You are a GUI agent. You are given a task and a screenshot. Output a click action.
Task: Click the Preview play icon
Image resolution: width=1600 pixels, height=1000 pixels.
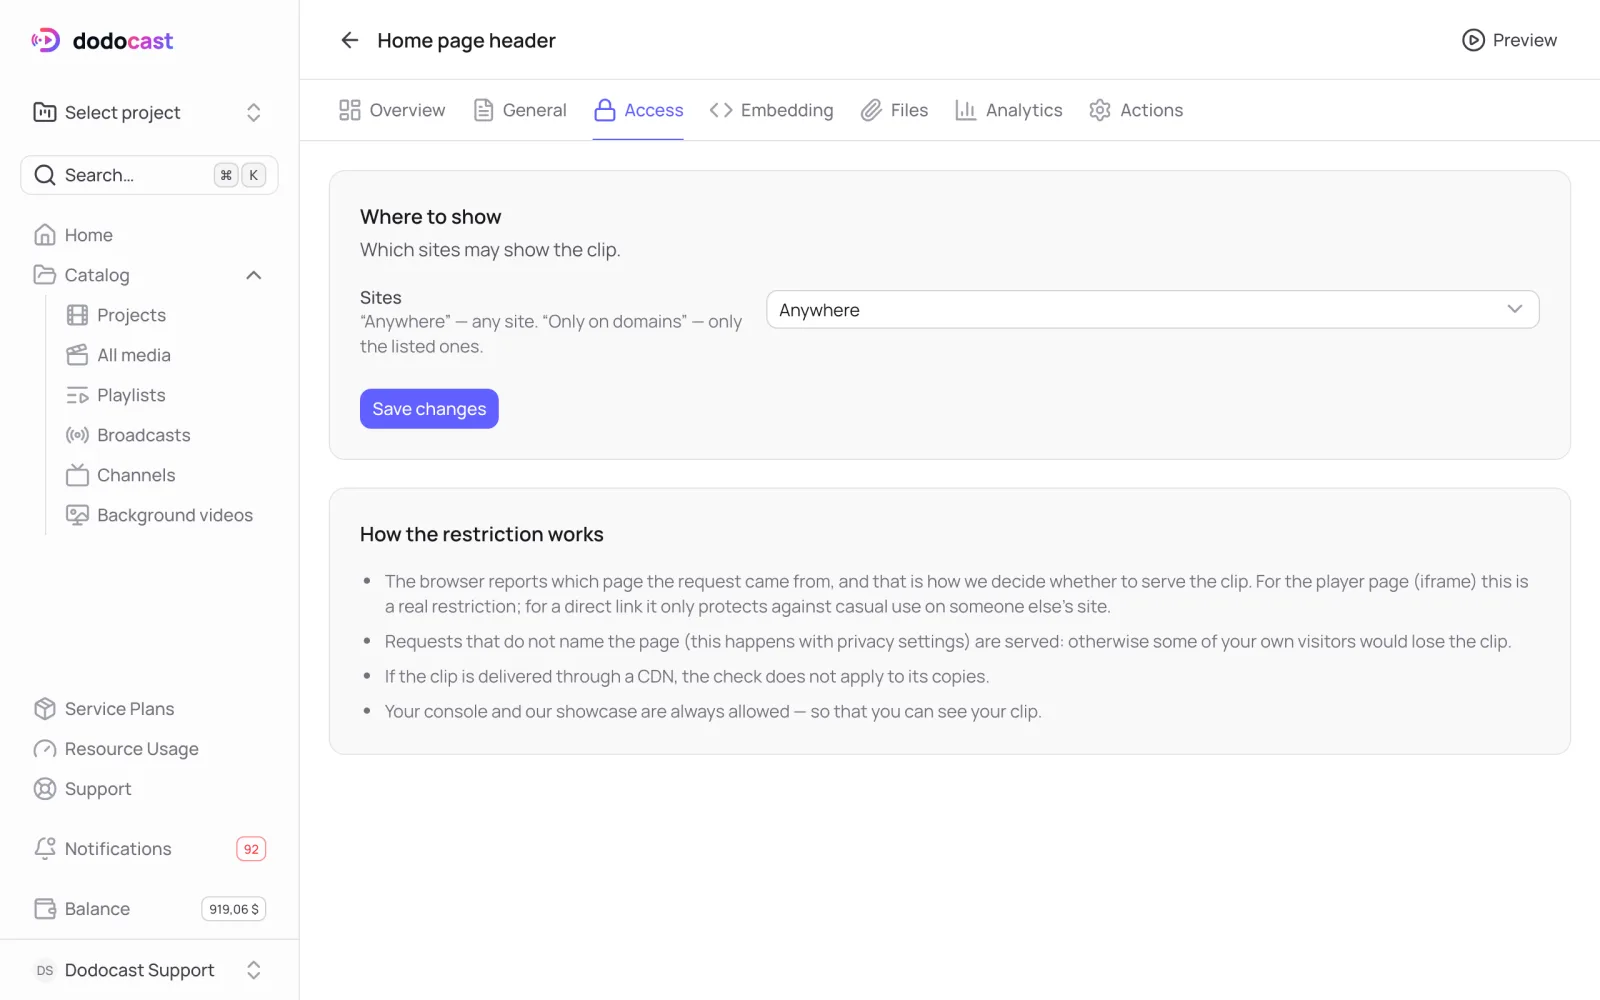[x=1473, y=40]
